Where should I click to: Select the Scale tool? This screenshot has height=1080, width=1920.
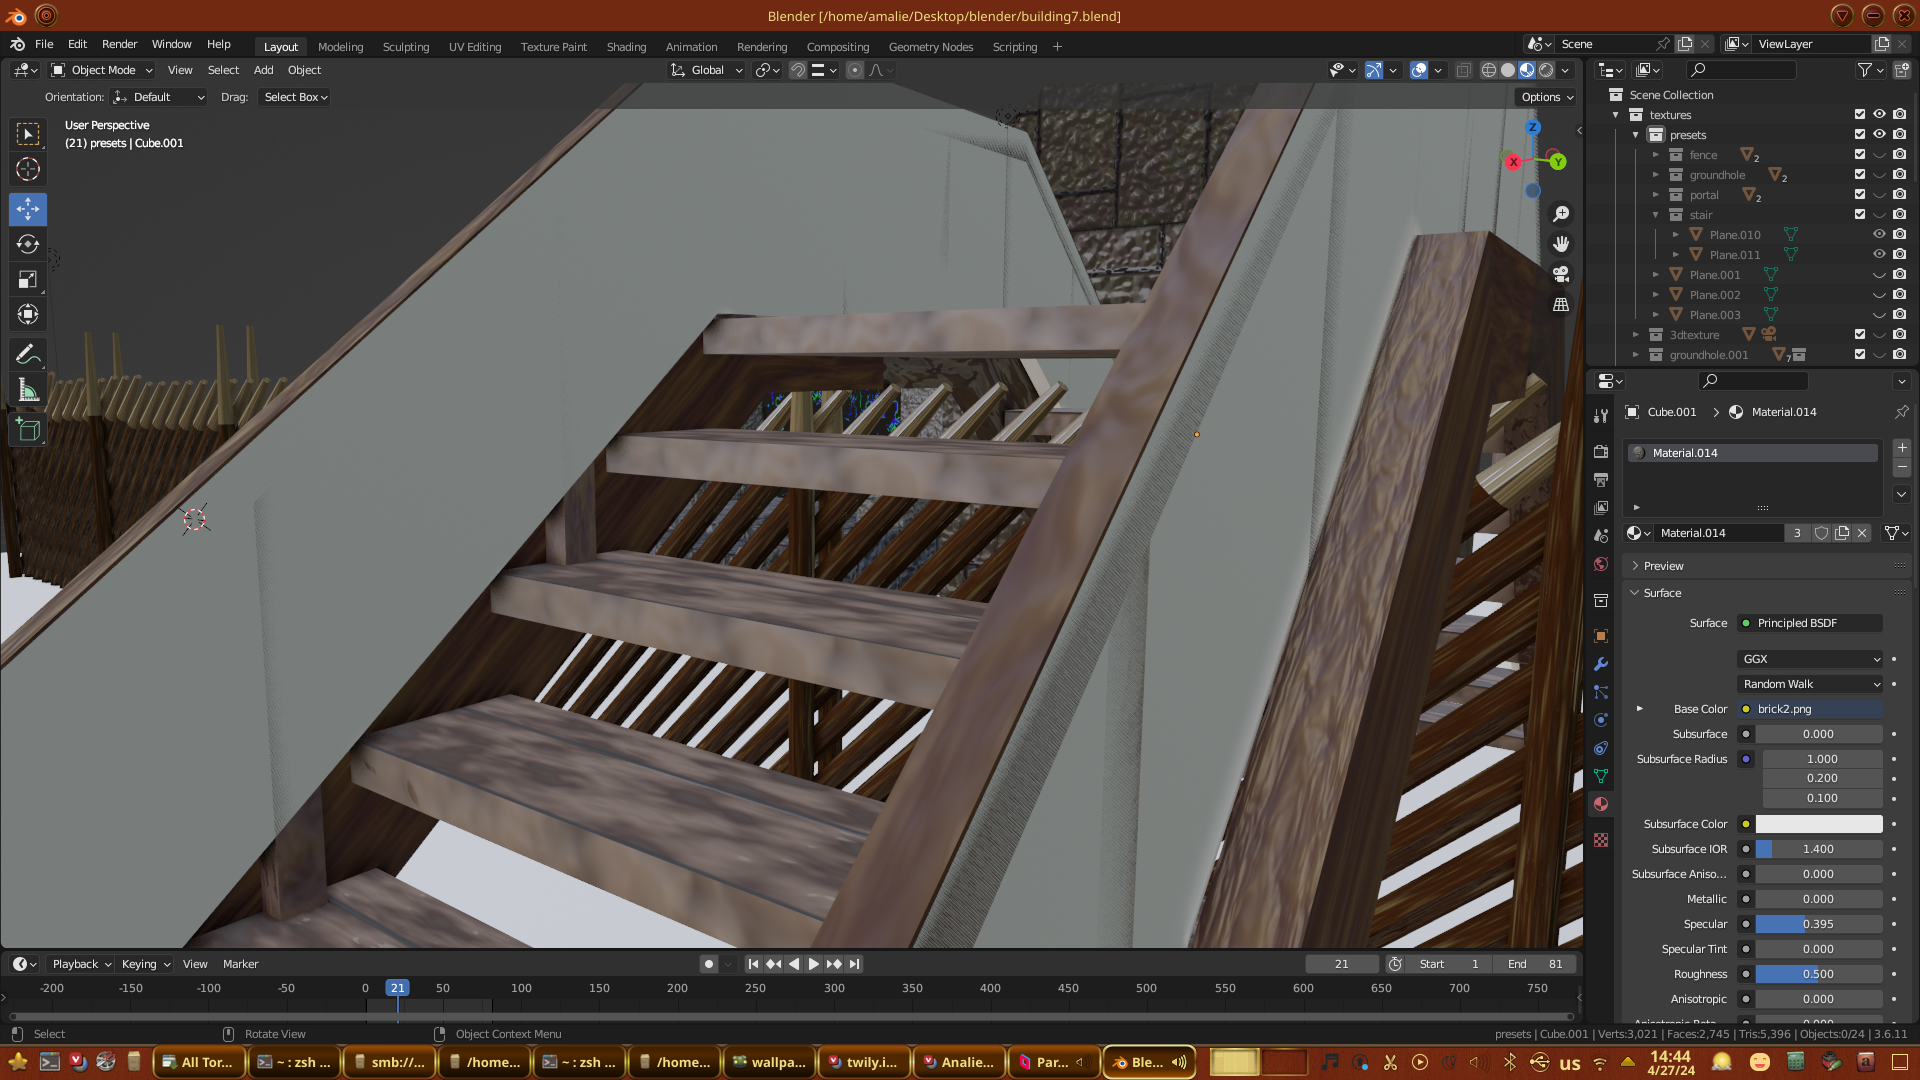click(28, 280)
